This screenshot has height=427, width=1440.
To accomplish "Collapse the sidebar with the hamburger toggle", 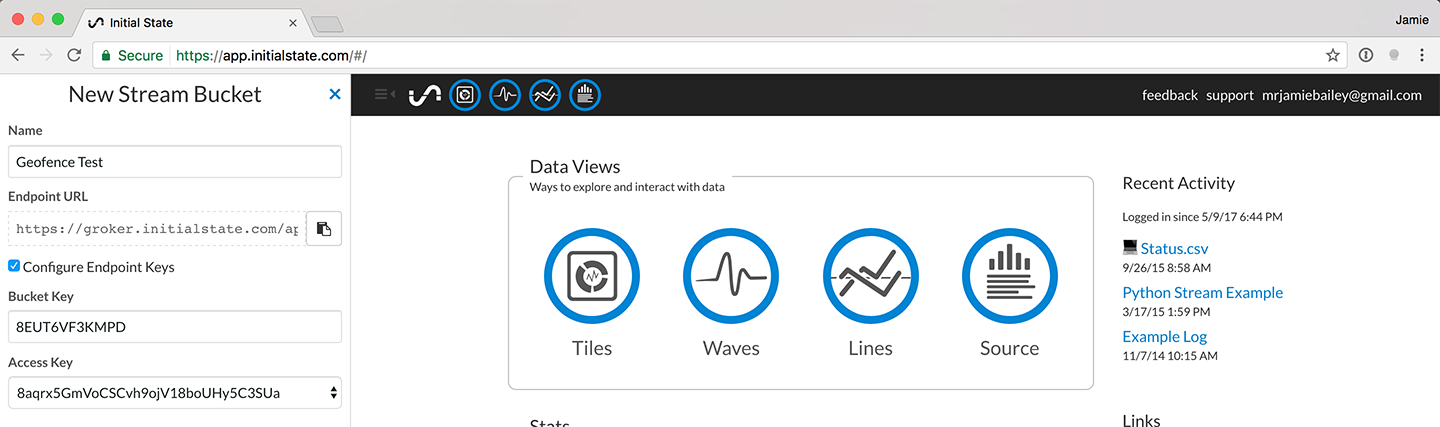I will 384,94.
